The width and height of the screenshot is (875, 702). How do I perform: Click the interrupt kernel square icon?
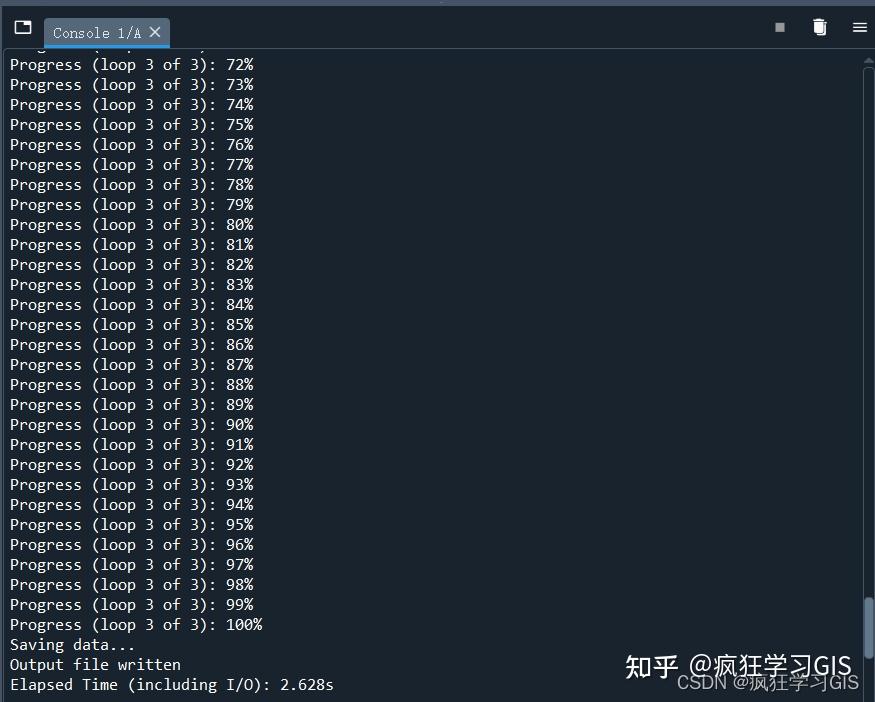point(779,27)
